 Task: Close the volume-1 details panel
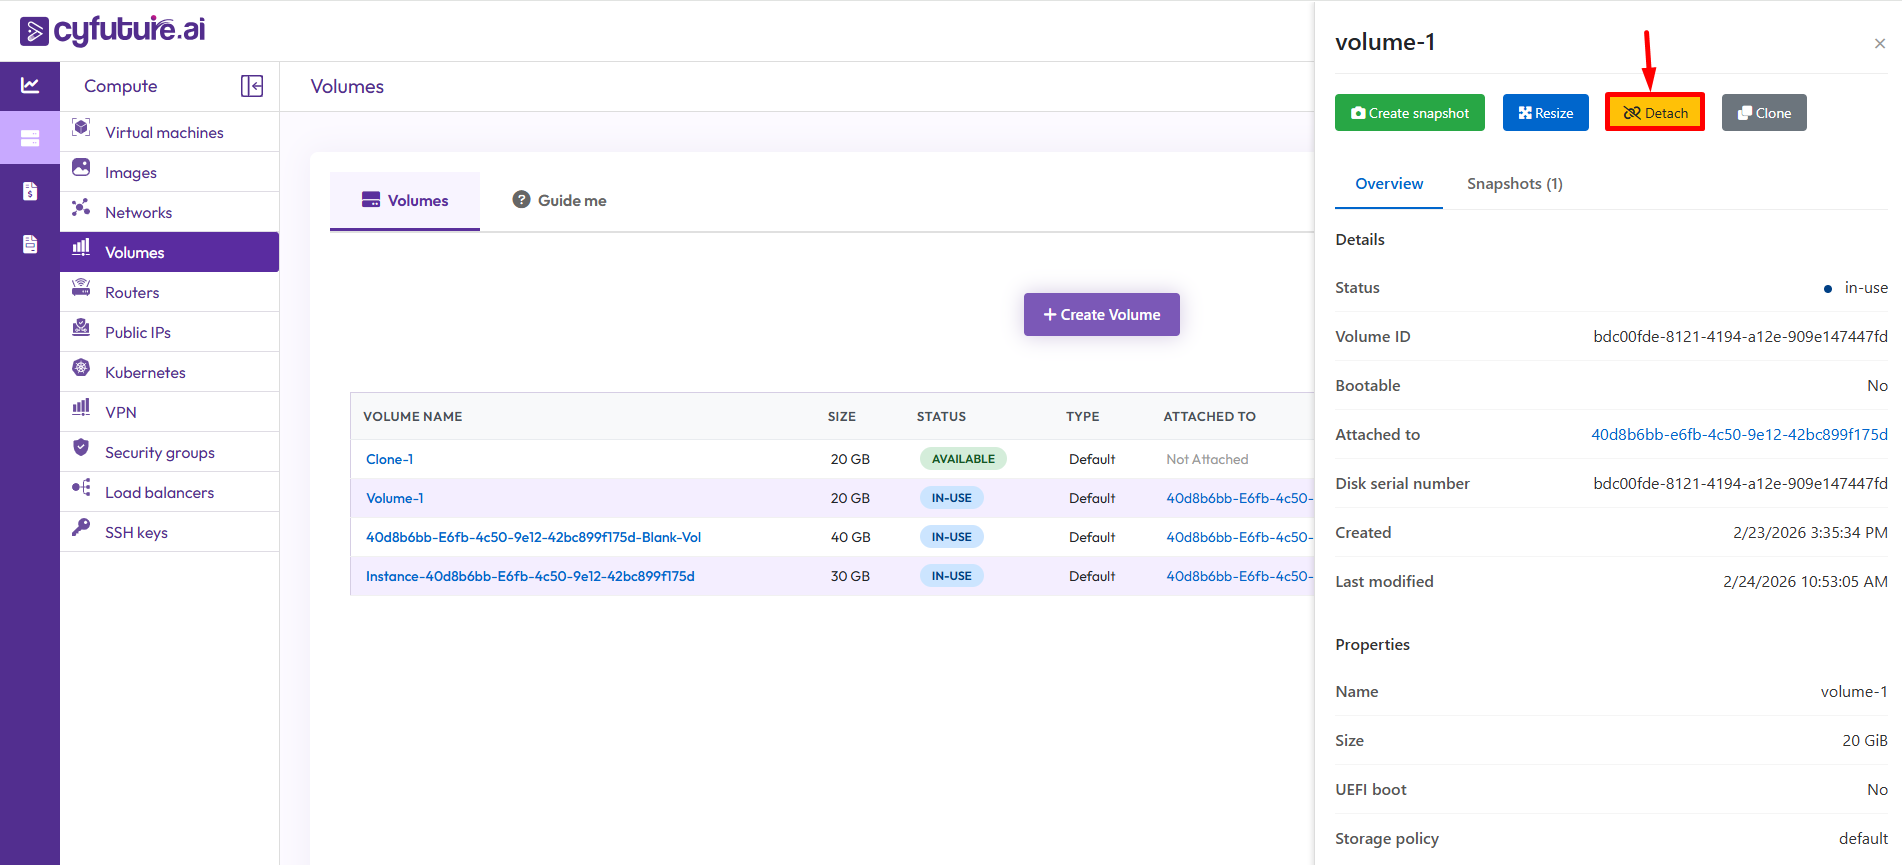[x=1879, y=43]
